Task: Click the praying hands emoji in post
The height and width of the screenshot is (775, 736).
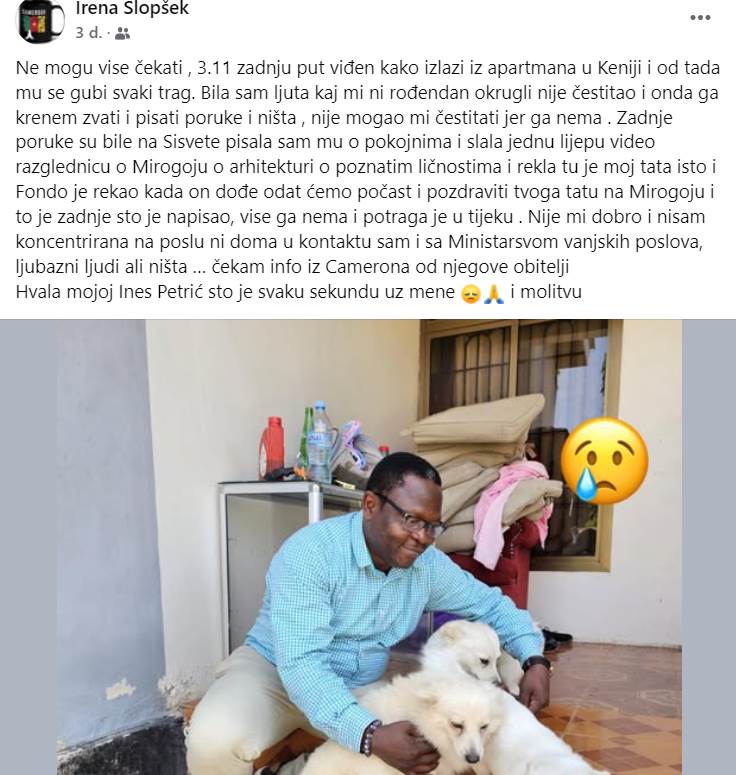Action: tap(493, 294)
